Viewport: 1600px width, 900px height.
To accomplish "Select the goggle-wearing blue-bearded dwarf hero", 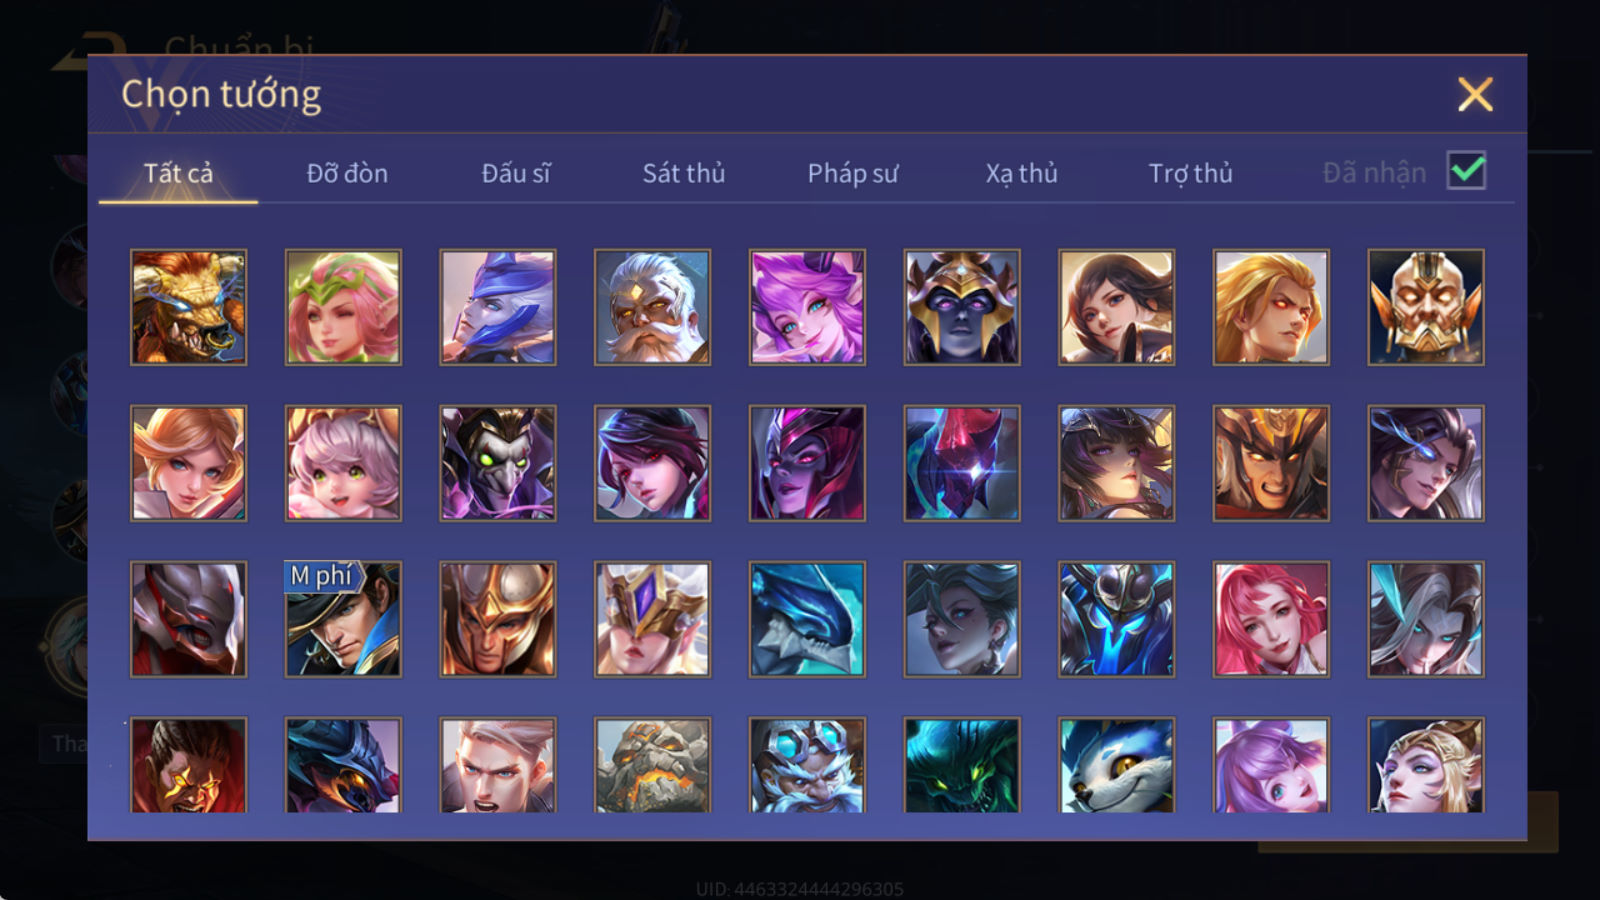I will pos(807,765).
